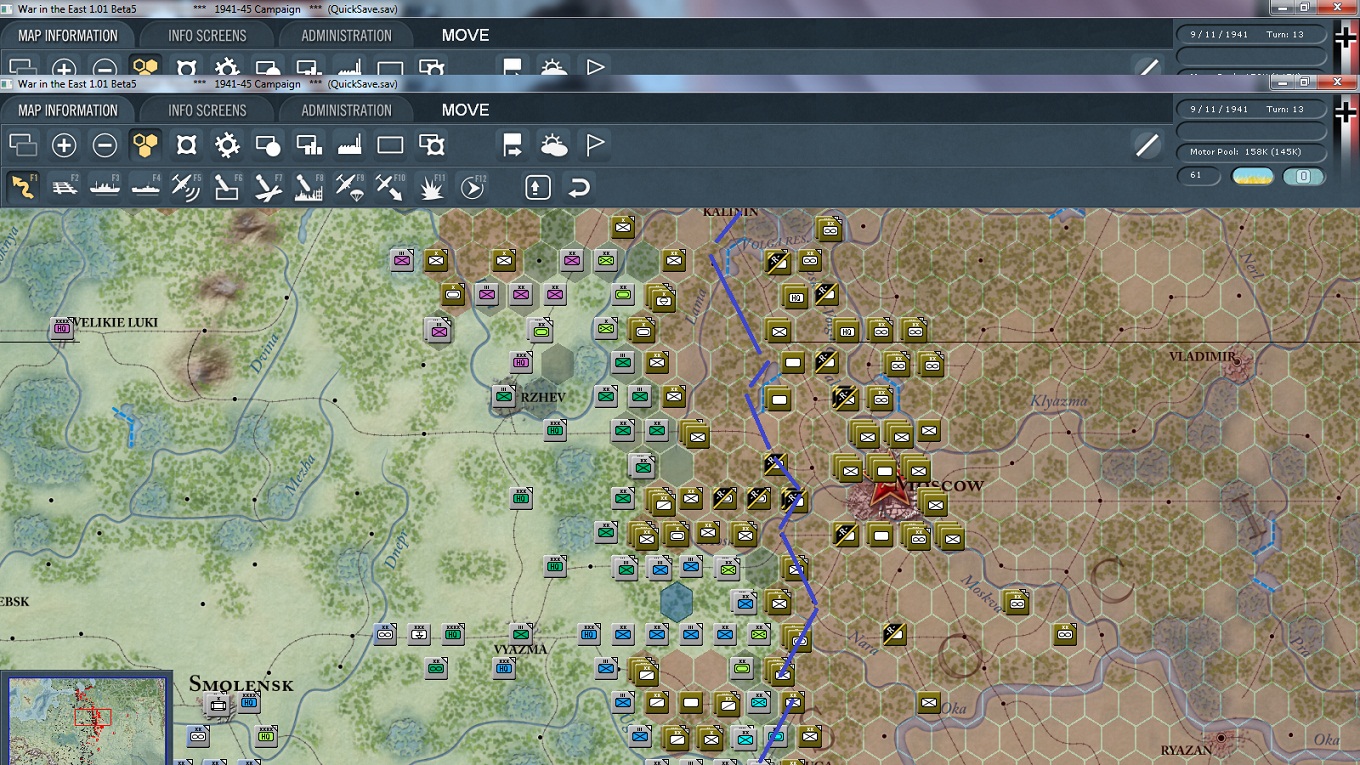Click the German cross flag in the front window
The height and width of the screenshot is (765, 1360).
click(1345, 110)
